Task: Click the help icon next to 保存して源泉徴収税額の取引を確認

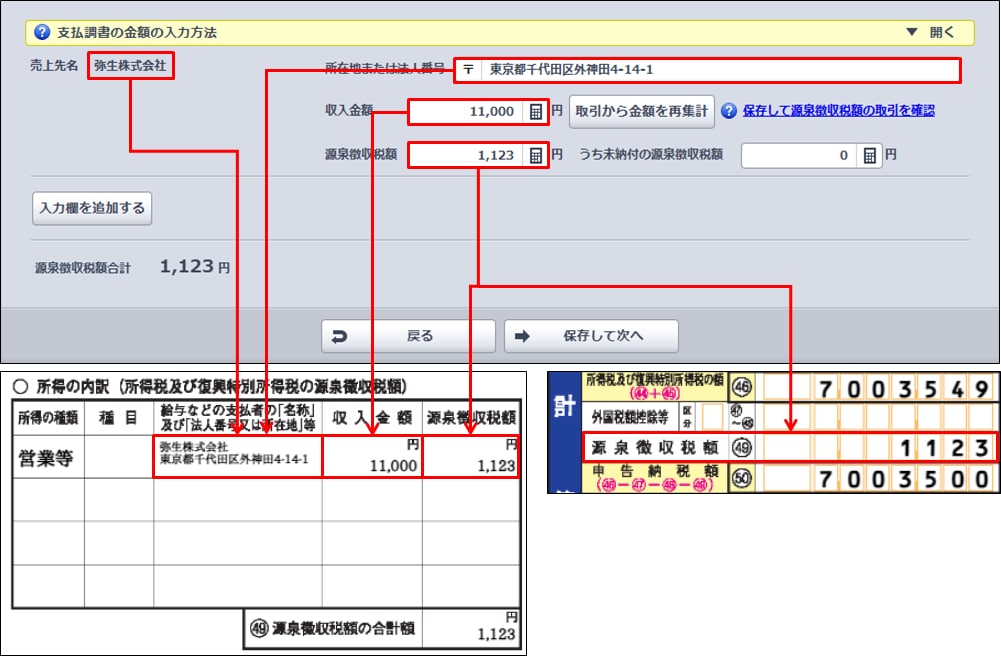Action: coord(729,111)
